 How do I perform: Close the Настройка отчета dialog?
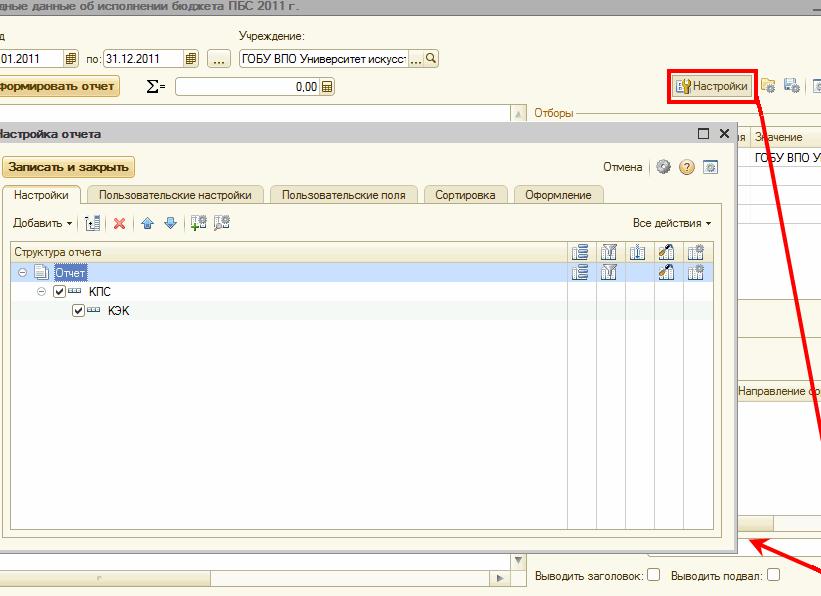click(x=725, y=134)
